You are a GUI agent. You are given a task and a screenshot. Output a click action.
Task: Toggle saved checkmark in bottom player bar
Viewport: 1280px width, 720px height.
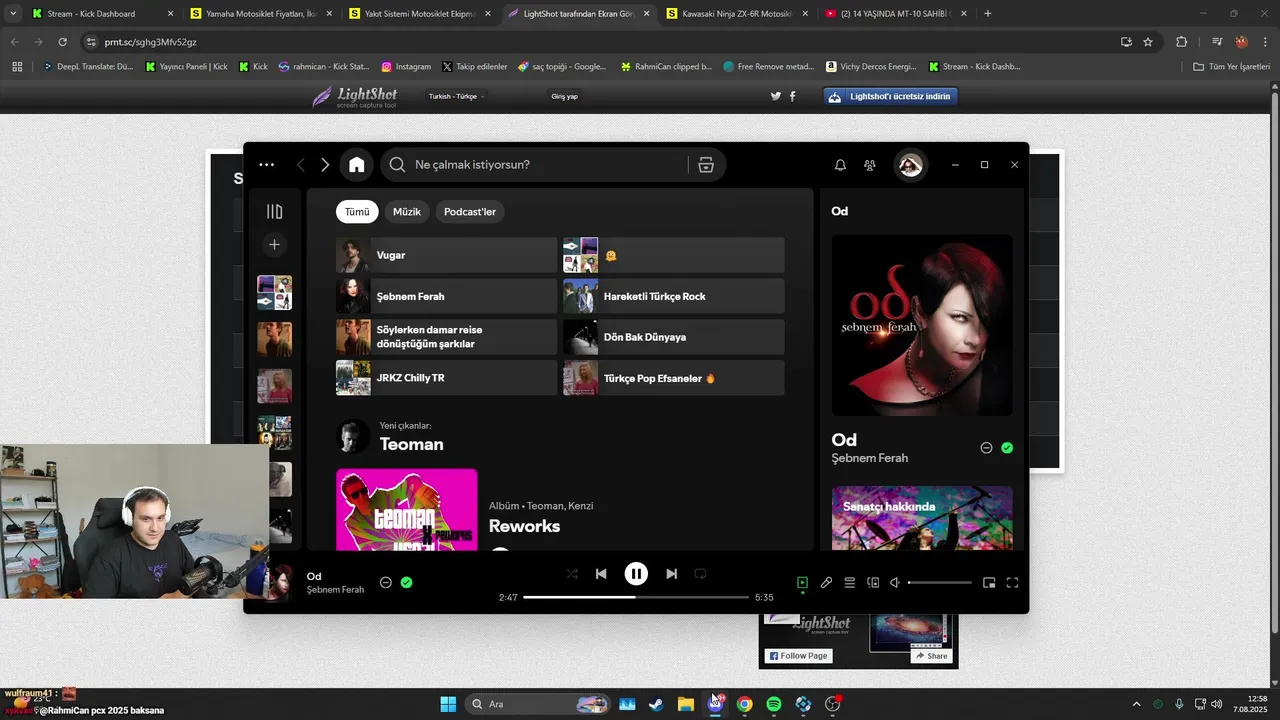[x=406, y=582]
